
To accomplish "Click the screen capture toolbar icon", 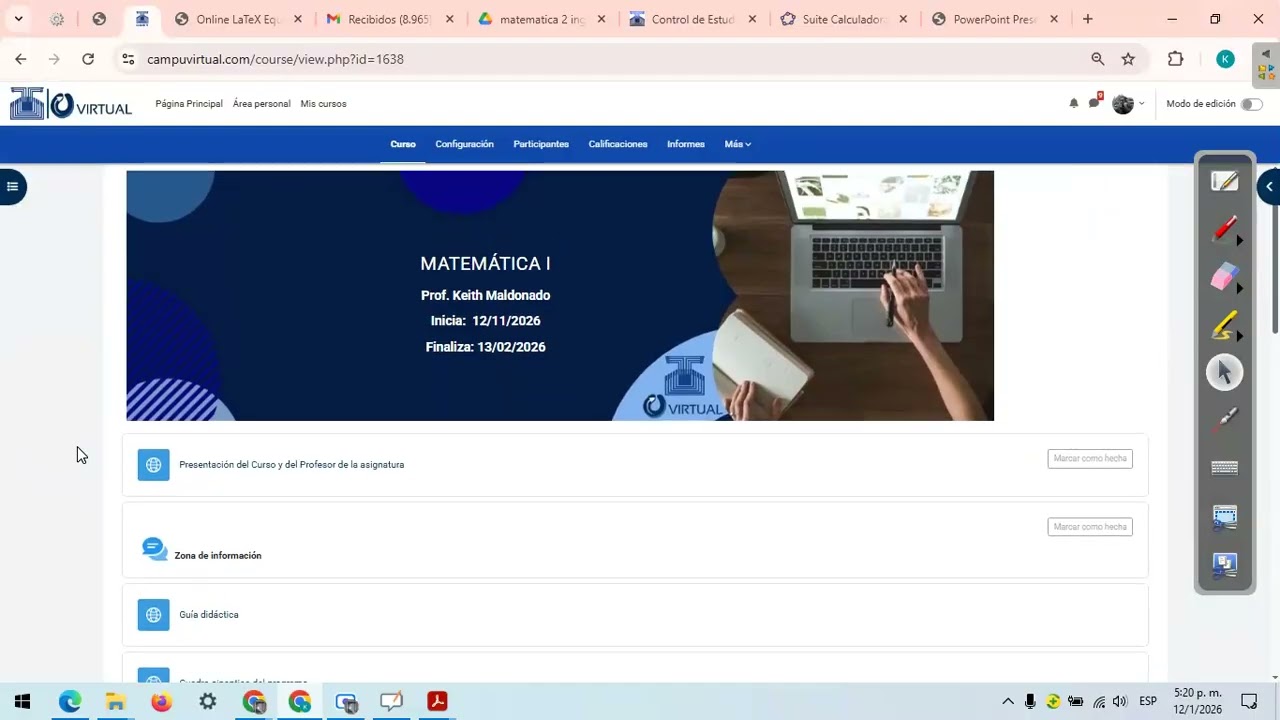I will click(x=1225, y=517).
